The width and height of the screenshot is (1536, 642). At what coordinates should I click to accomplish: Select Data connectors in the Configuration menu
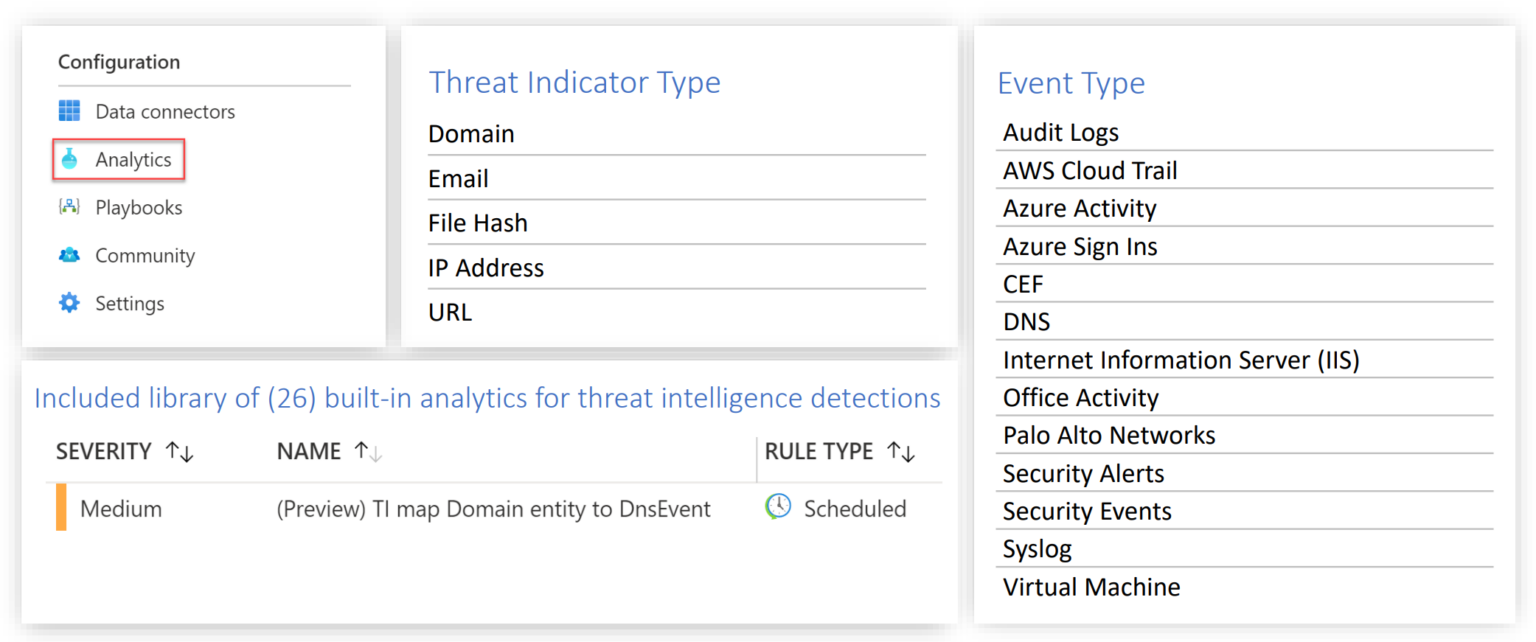[164, 111]
